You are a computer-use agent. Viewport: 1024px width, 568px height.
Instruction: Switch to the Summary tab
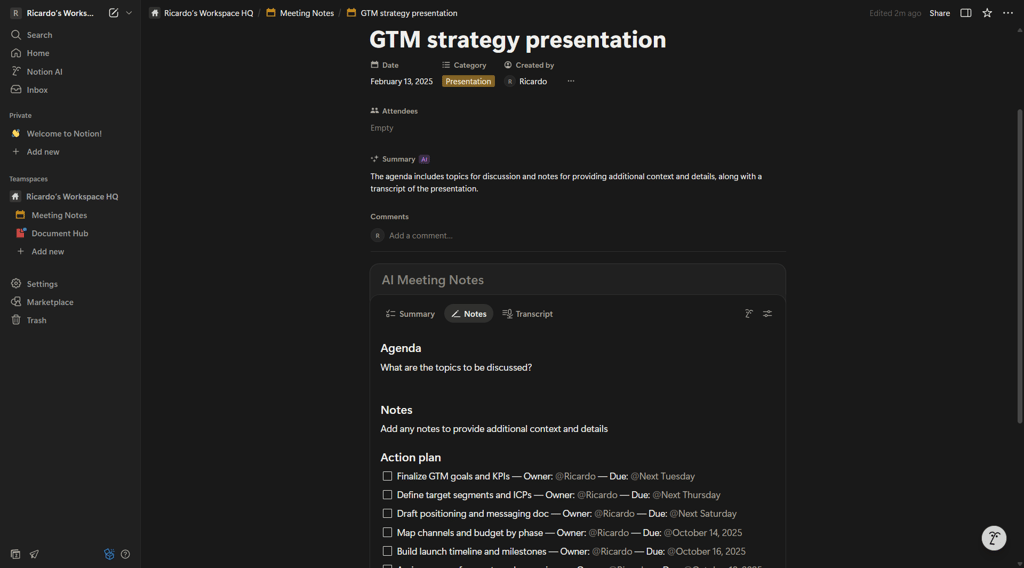coord(410,314)
